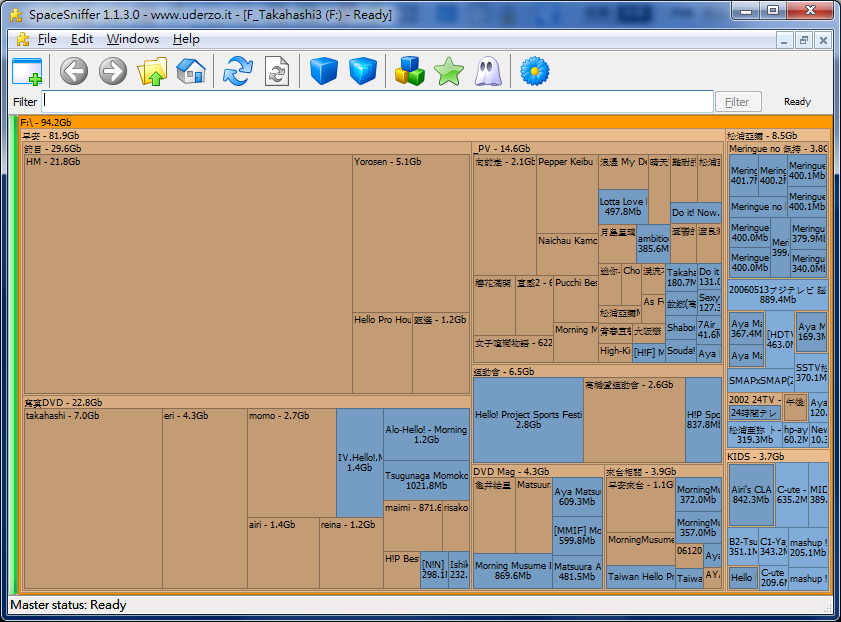Select the Matsuura A 481.5Mb file

point(577,572)
